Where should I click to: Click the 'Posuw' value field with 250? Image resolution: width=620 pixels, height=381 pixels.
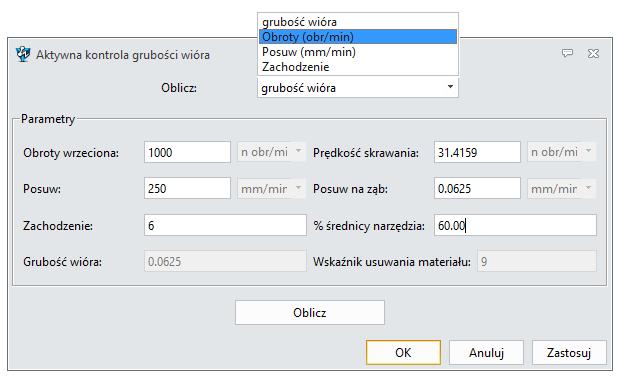pos(187,188)
